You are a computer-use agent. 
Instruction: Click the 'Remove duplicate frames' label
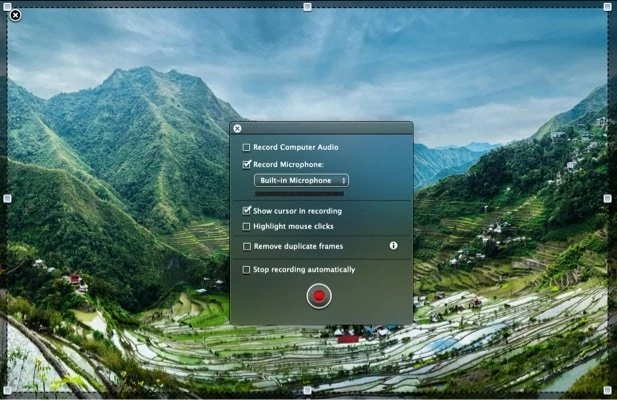pos(298,246)
